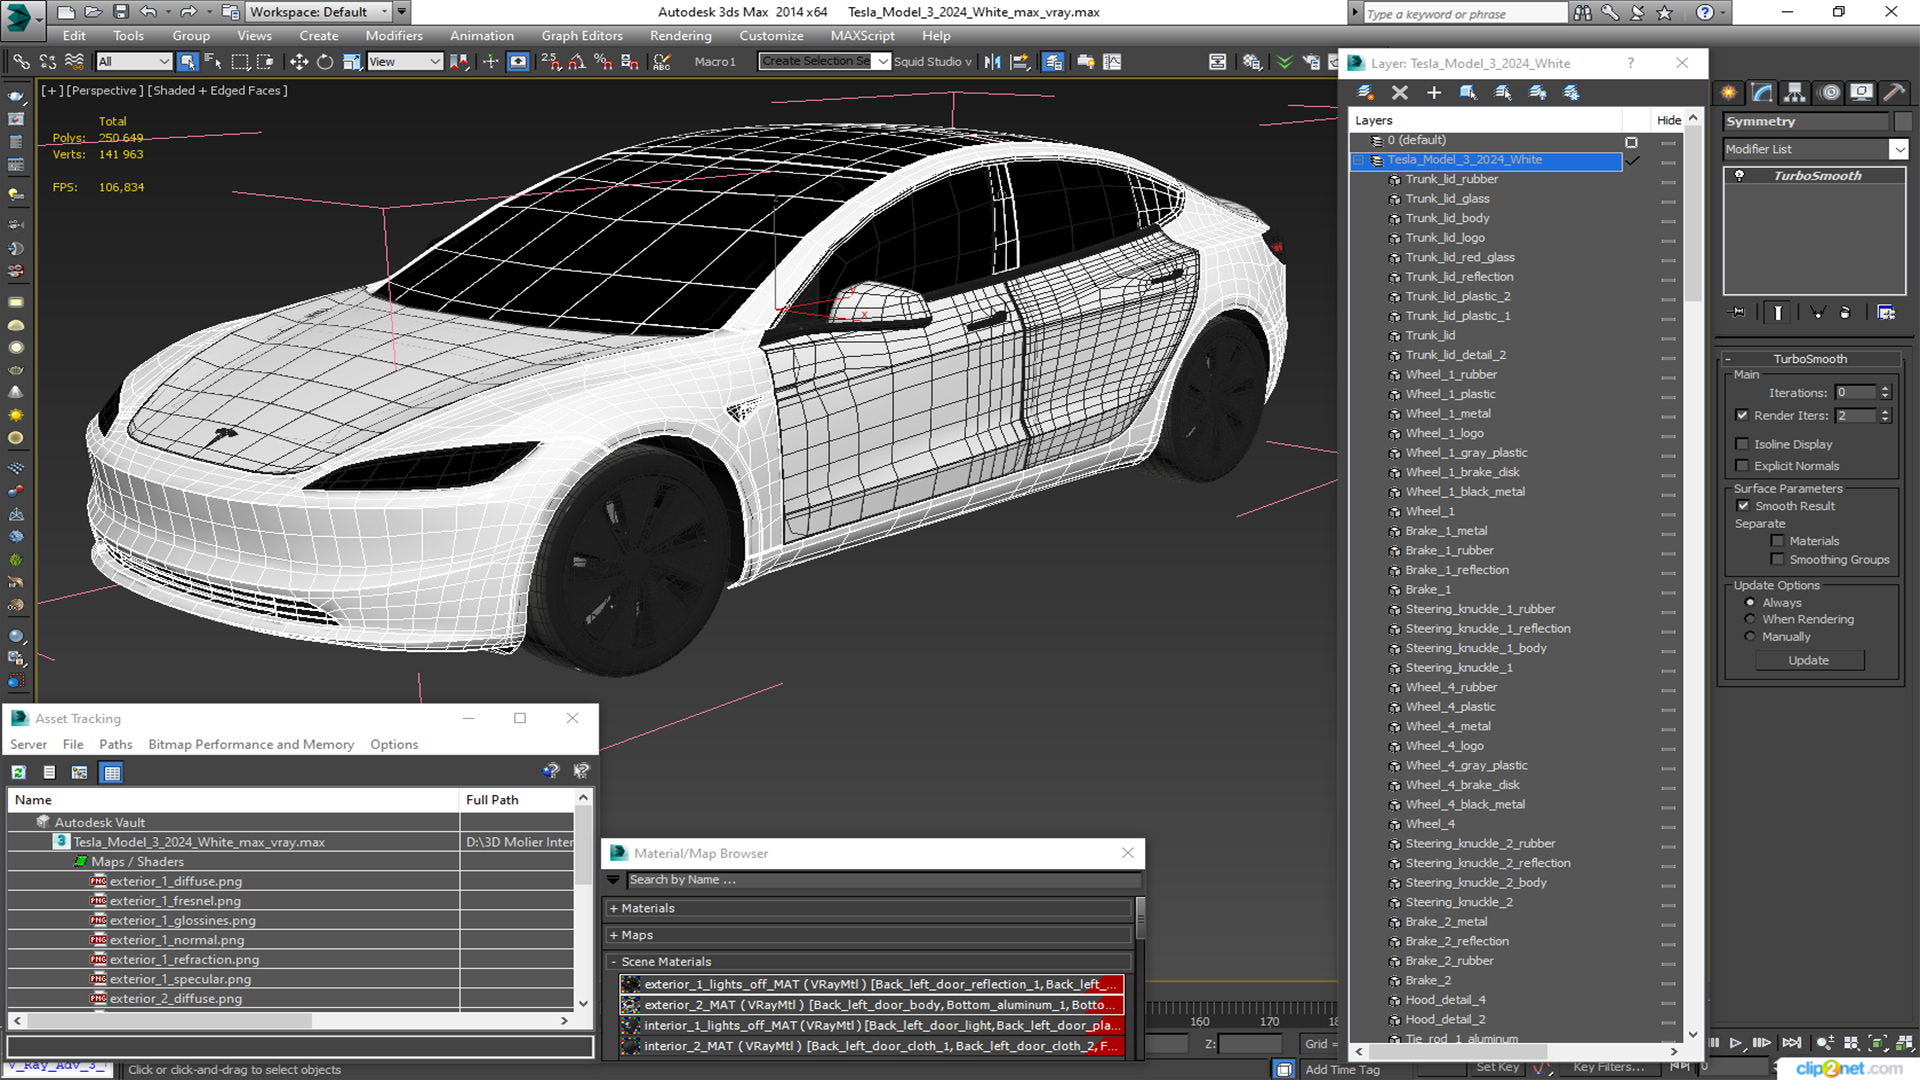Image resolution: width=1920 pixels, height=1080 pixels.
Task: Select the Select and Link tool
Action: pos(20,62)
